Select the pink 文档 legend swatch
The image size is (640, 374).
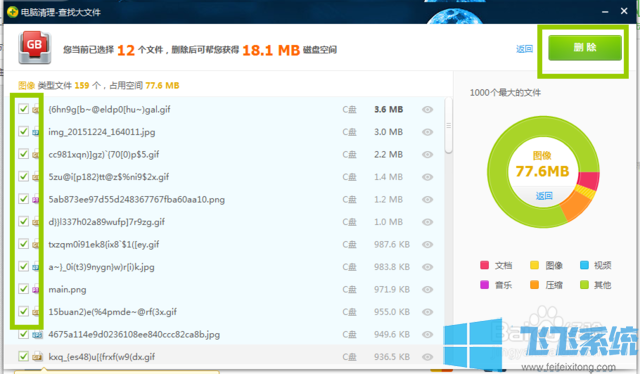point(484,265)
